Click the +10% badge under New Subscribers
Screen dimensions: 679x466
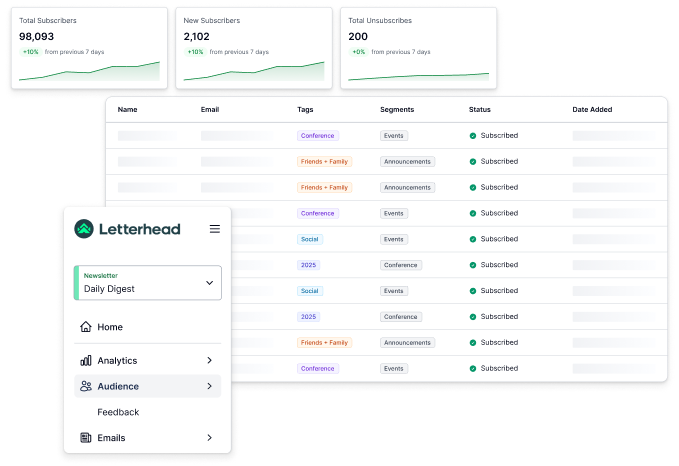[195, 52]
